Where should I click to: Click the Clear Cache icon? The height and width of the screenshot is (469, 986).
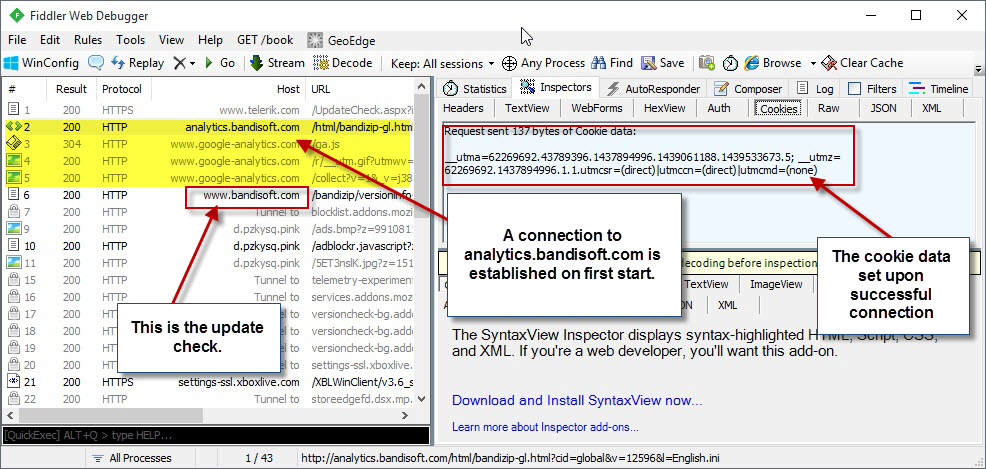(829, 63)
